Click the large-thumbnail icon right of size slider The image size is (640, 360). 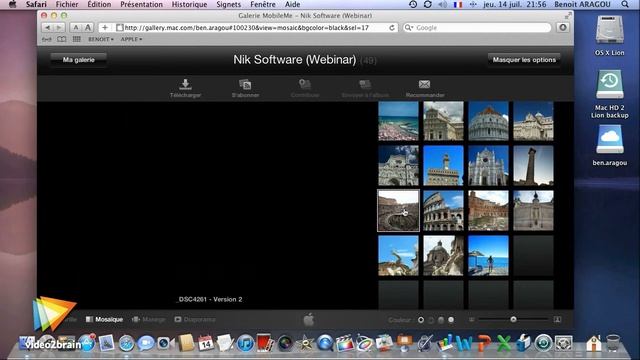tap(557, 319)
